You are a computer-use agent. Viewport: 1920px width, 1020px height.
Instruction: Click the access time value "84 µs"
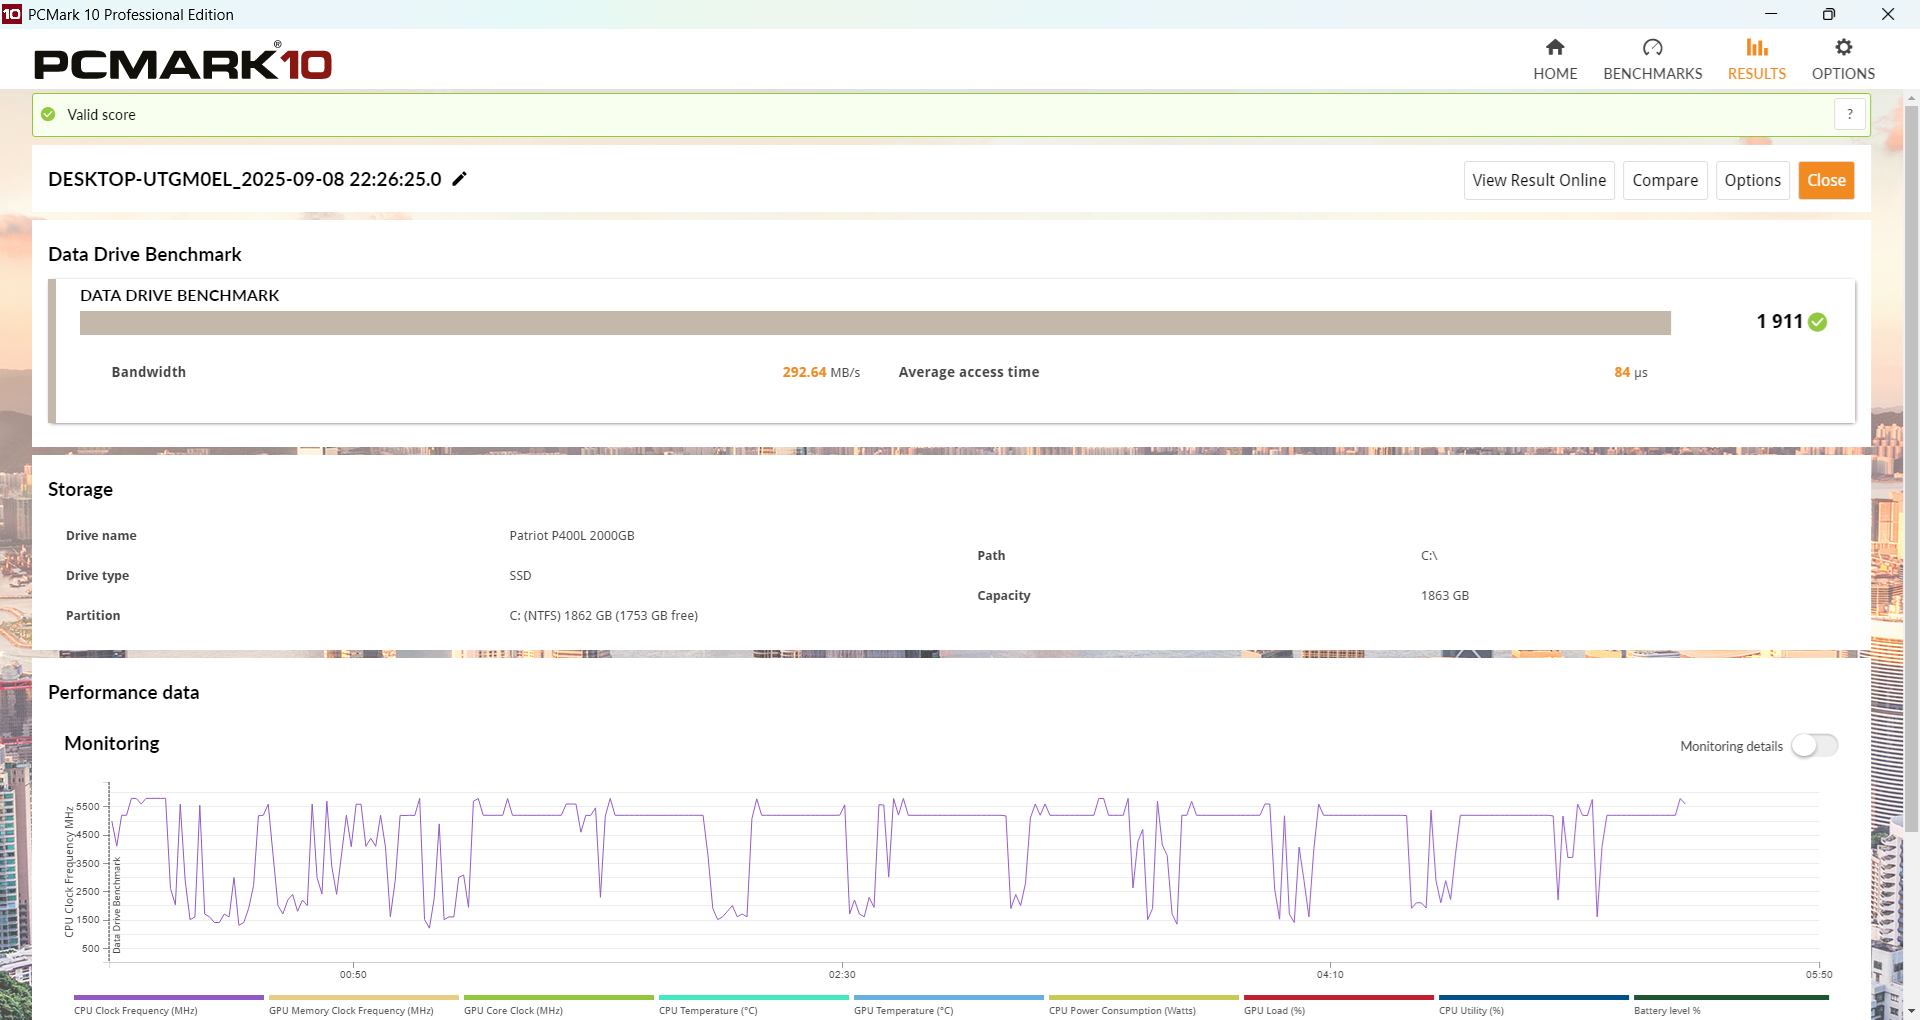click(1631, 372)
